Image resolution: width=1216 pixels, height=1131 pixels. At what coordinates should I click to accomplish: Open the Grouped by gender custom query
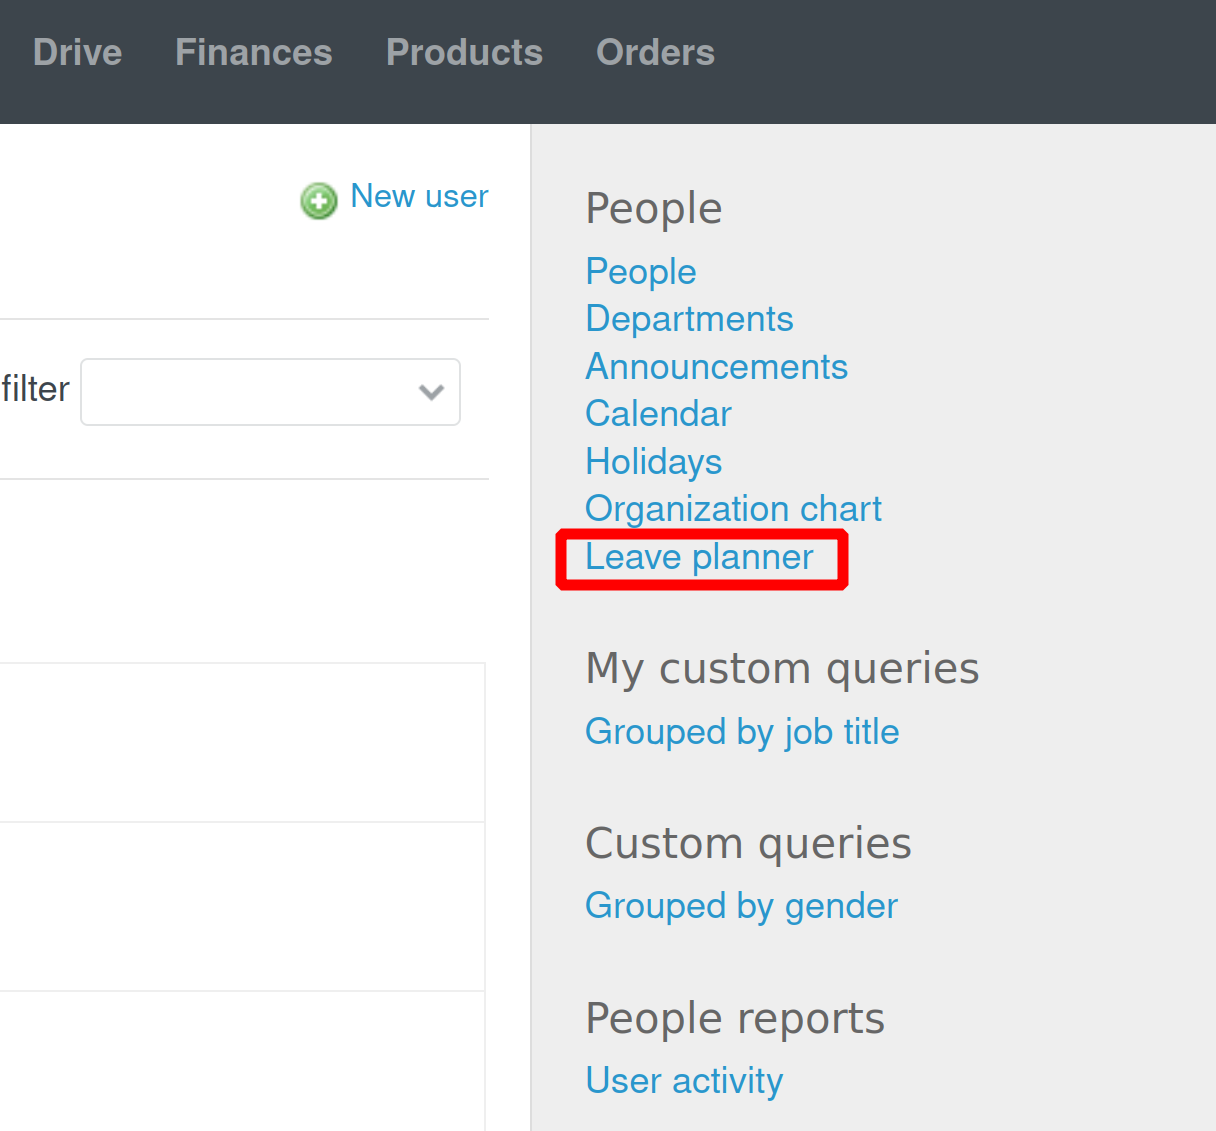741,905
